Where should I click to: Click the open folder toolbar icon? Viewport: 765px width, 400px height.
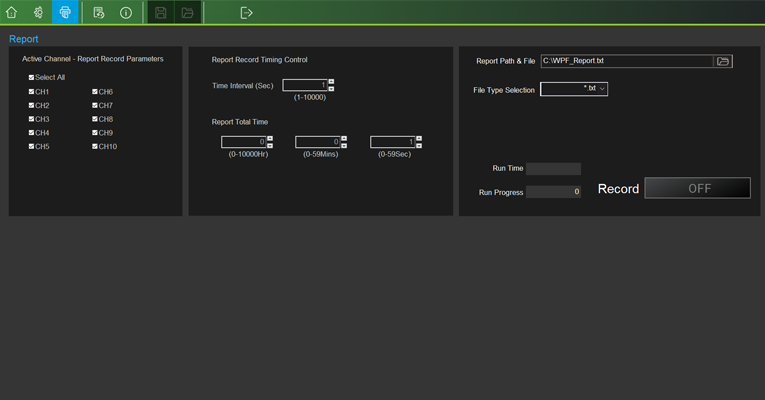point(187,12)
